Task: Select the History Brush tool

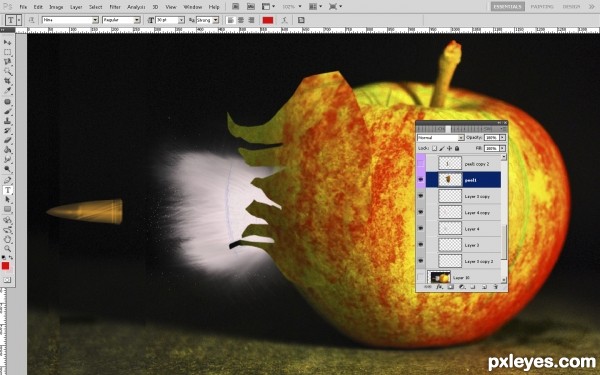Action: pos(7,131)
